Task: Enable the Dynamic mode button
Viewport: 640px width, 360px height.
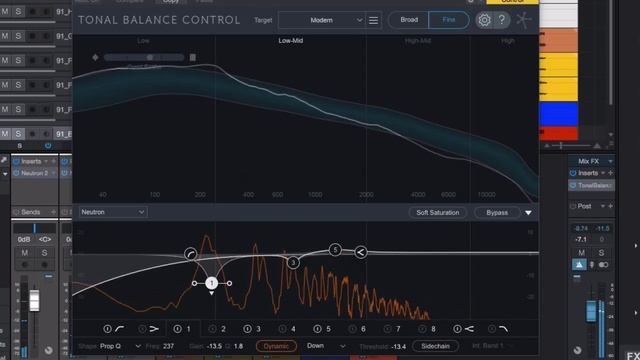Action: [x=276, y=346]
